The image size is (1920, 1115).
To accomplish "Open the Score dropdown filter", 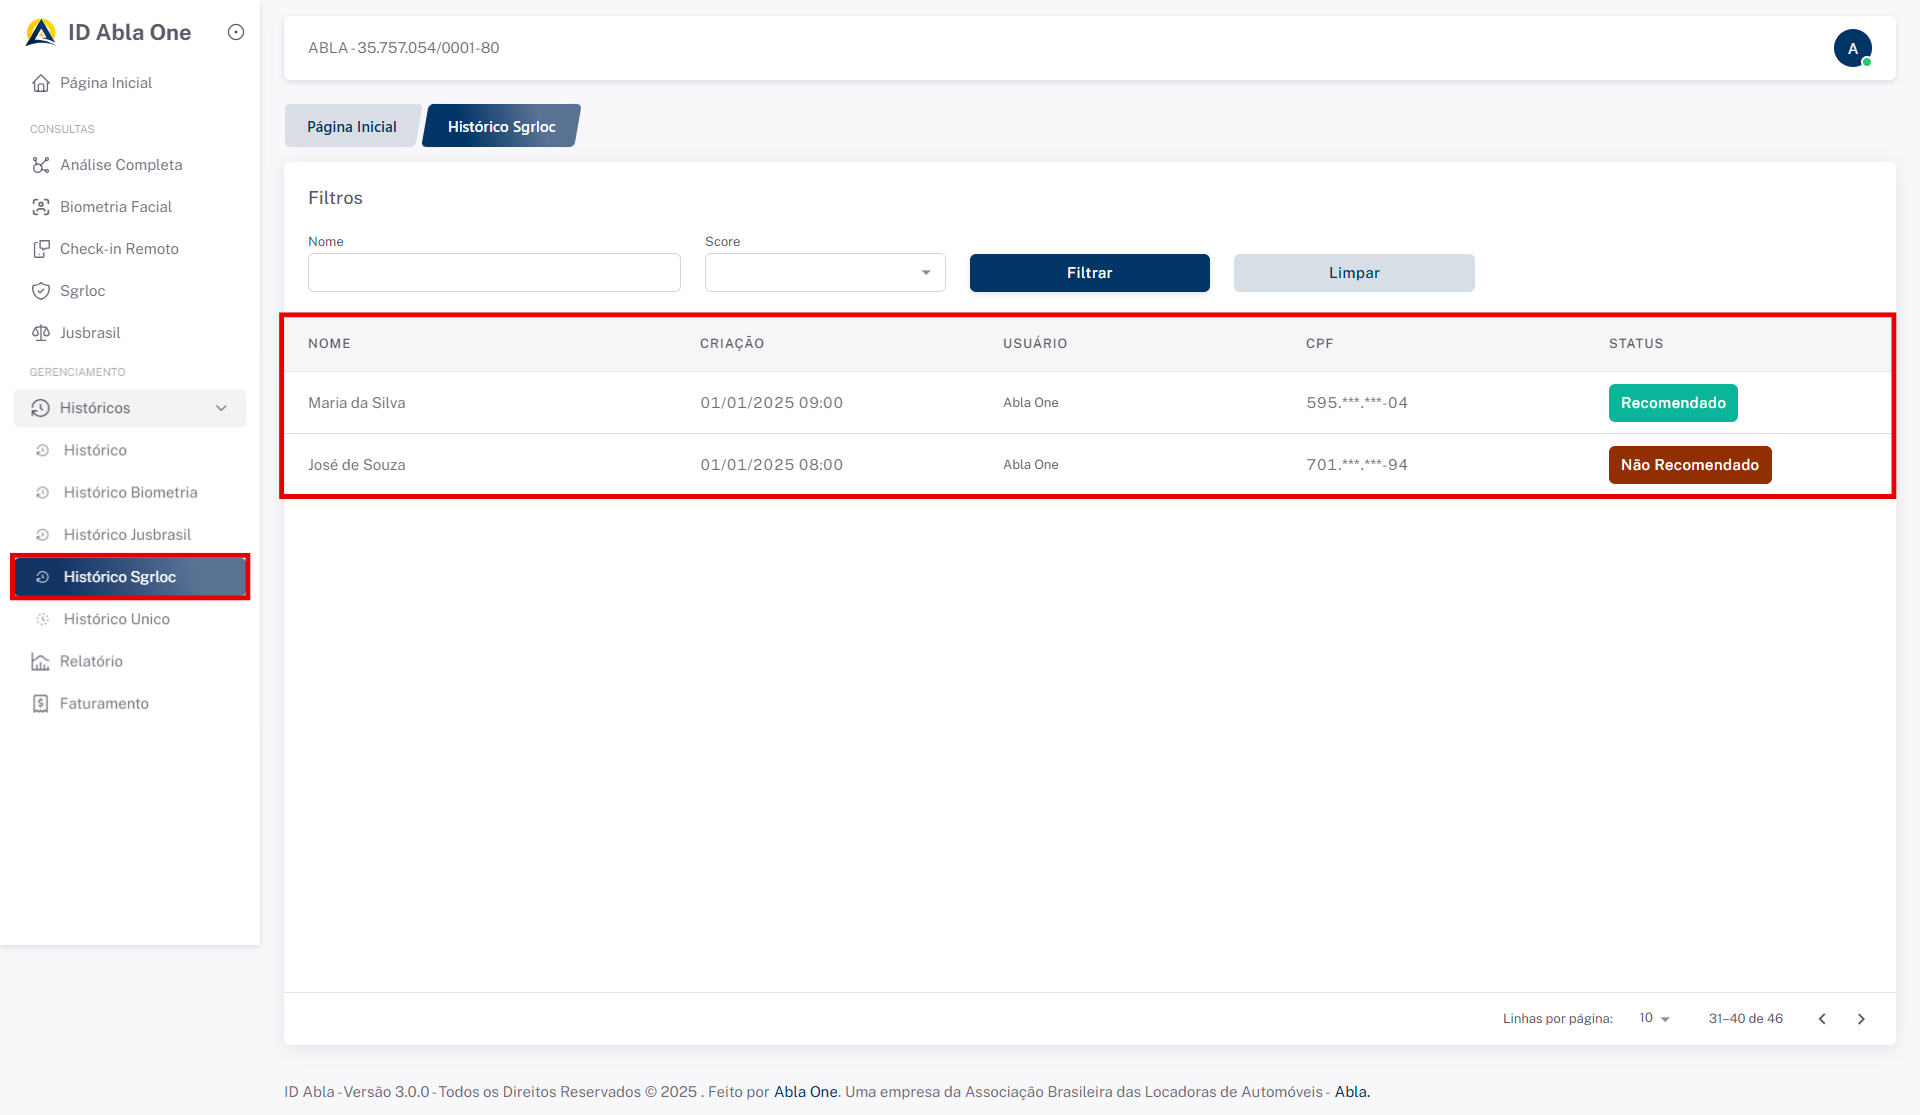I will tap(824, 273).
